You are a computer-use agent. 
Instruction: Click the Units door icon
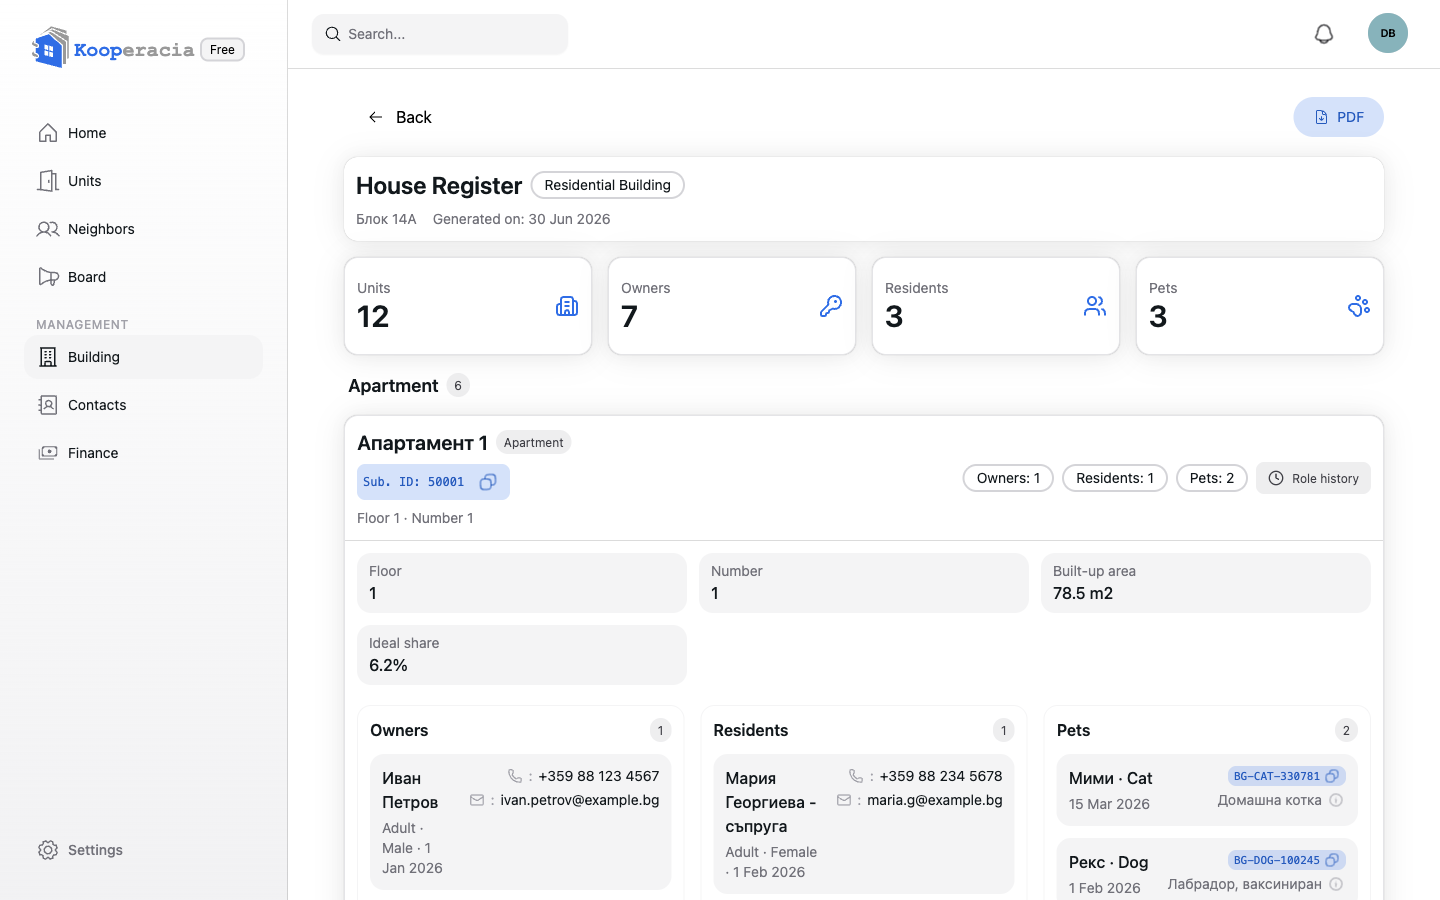48,181
